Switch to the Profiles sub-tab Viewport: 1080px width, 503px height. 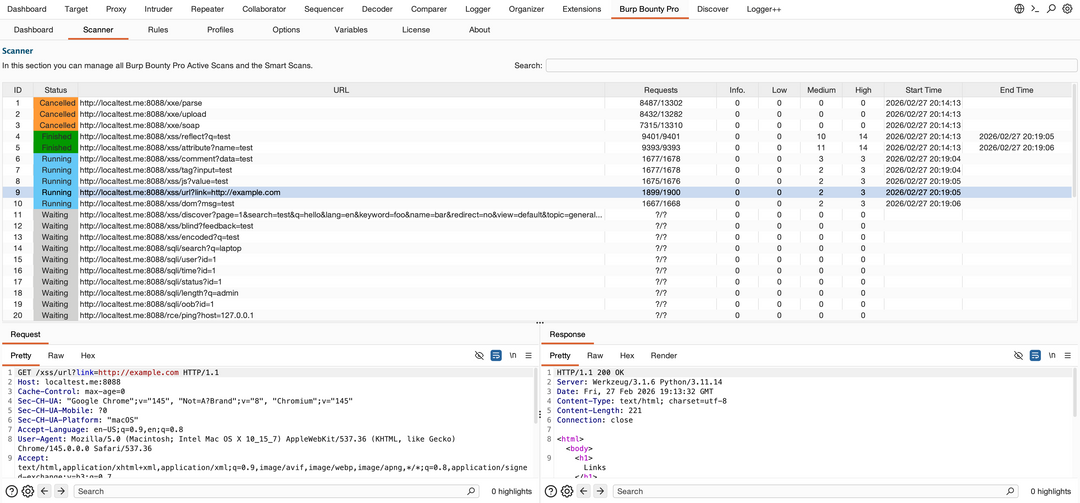point(220,30)
